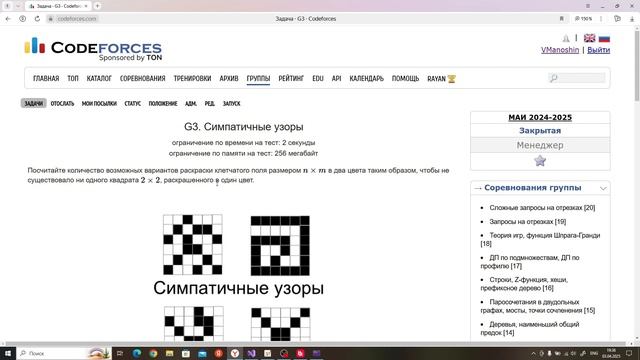Viewport: 640px width, 360px height.
Task: Open ГЛАВНАЯ in main menu
Action: pos(46,78)
